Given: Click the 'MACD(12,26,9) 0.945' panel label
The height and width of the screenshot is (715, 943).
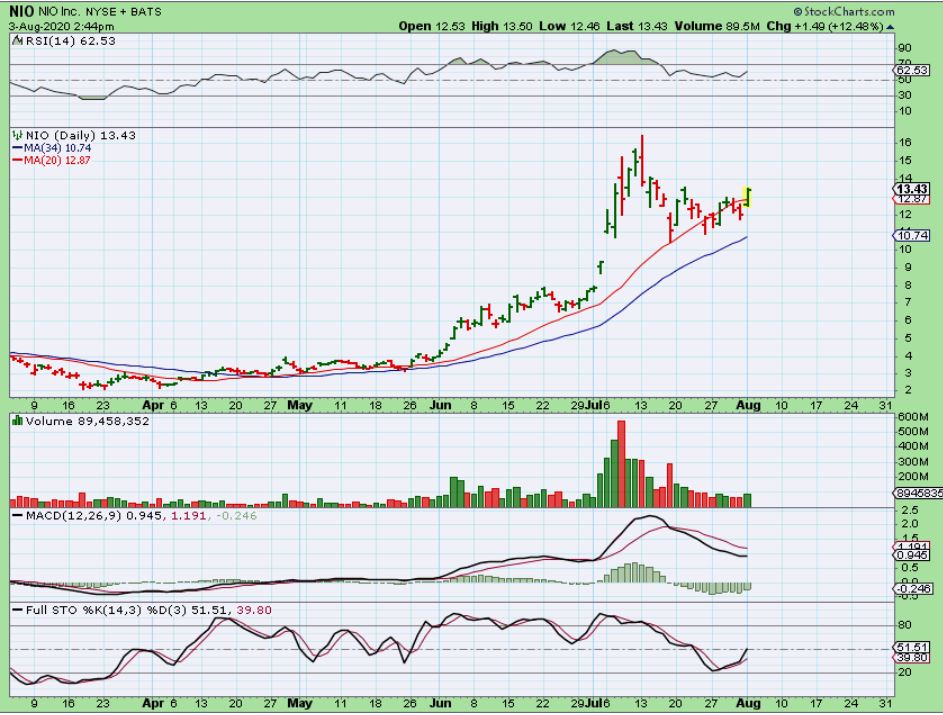Looking at the screenshot, I should [x=94, y=516].
